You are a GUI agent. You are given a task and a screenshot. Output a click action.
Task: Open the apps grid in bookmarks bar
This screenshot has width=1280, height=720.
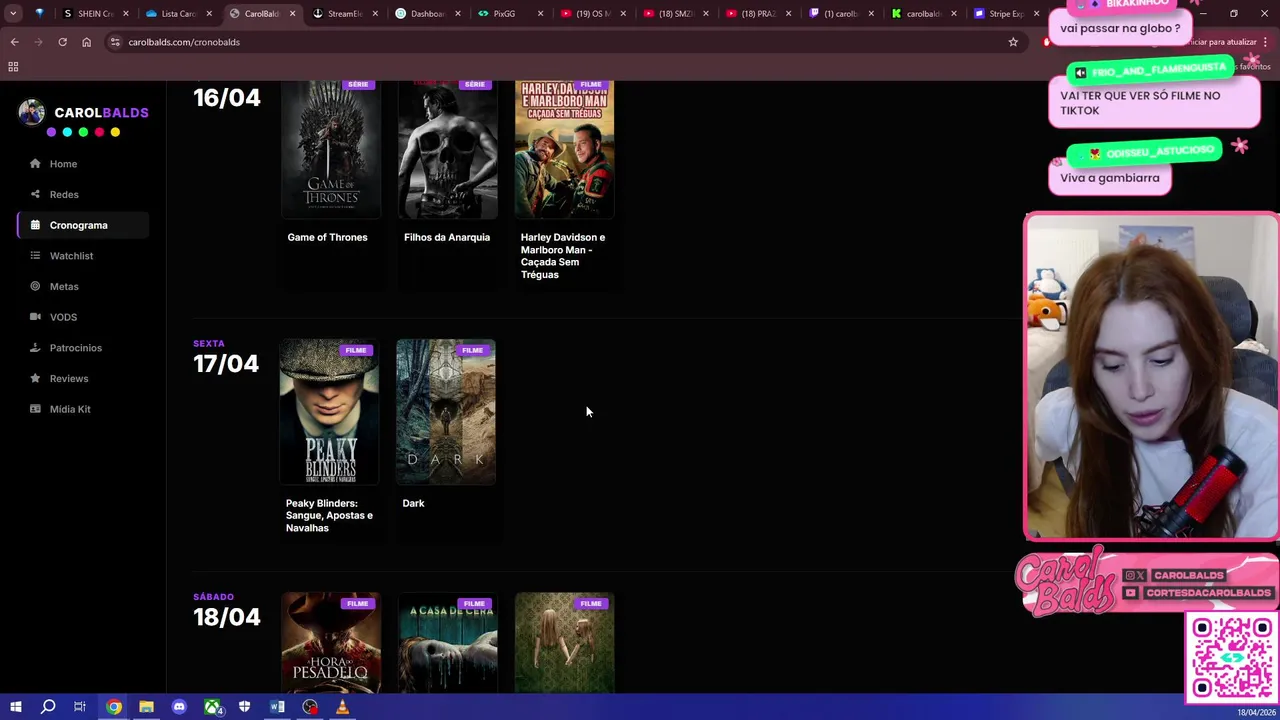pyautogui.click(x=13, y=67)
